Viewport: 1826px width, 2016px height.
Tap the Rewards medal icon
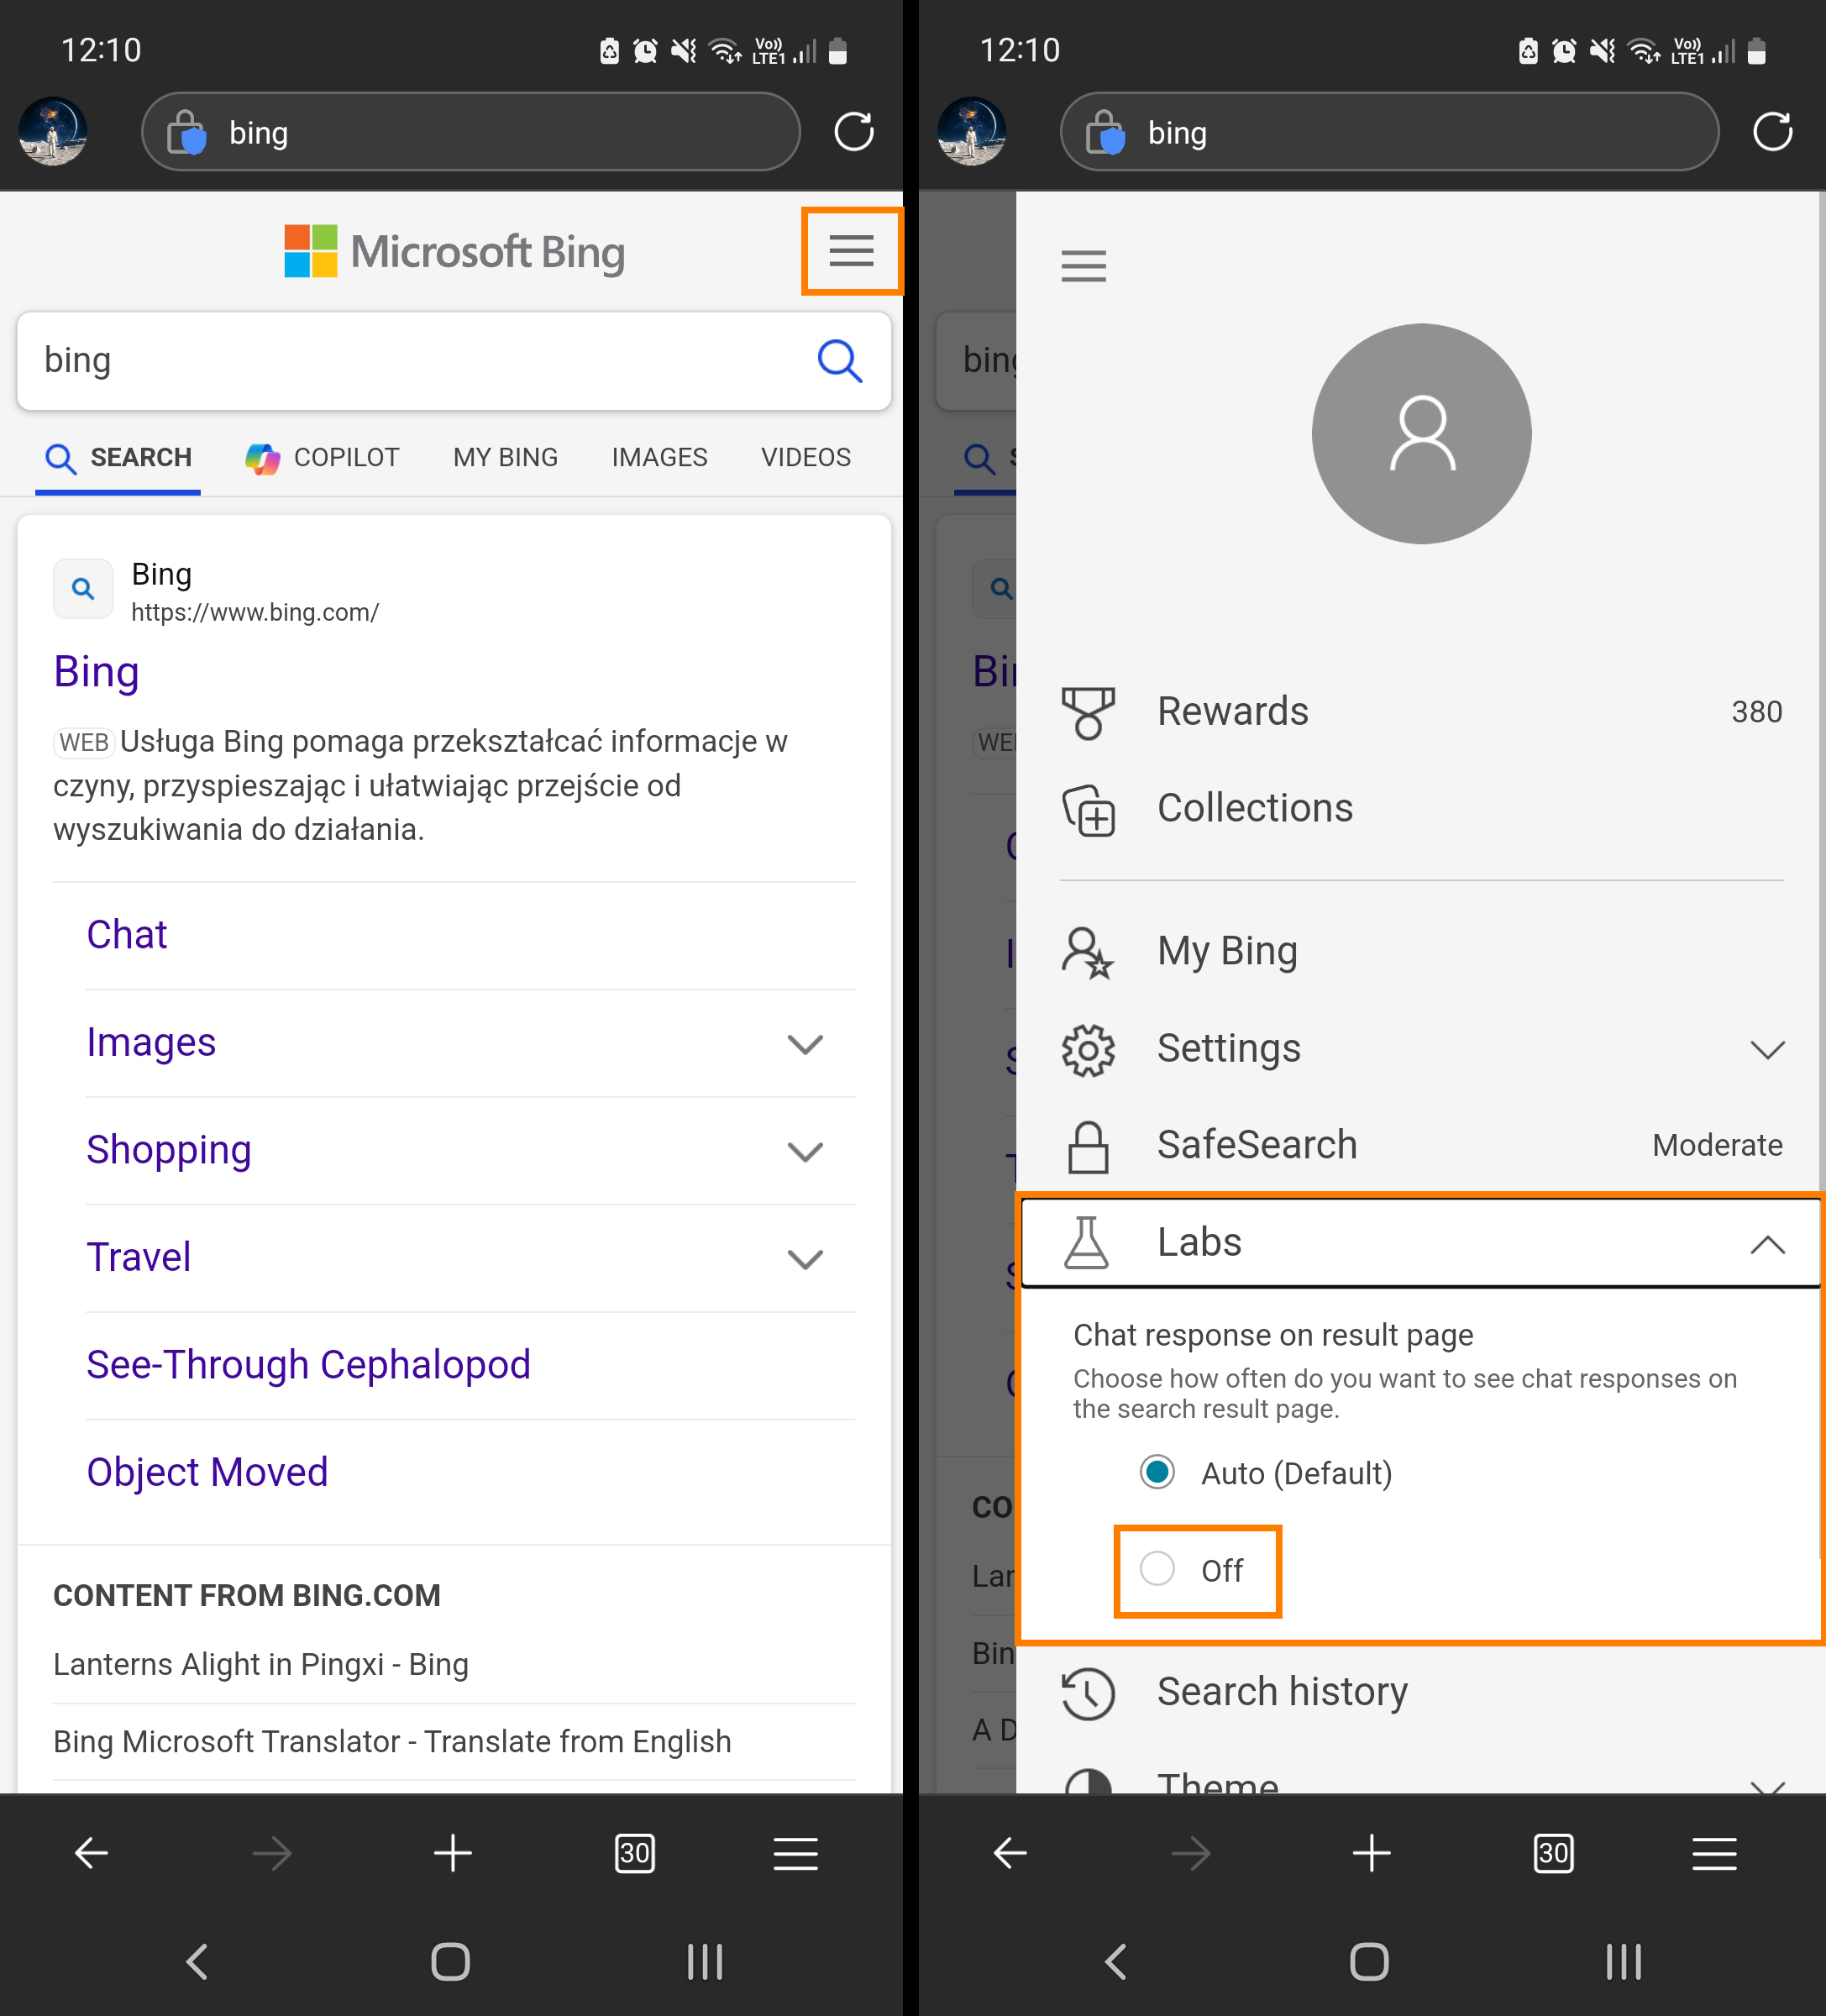point(1088,712)
